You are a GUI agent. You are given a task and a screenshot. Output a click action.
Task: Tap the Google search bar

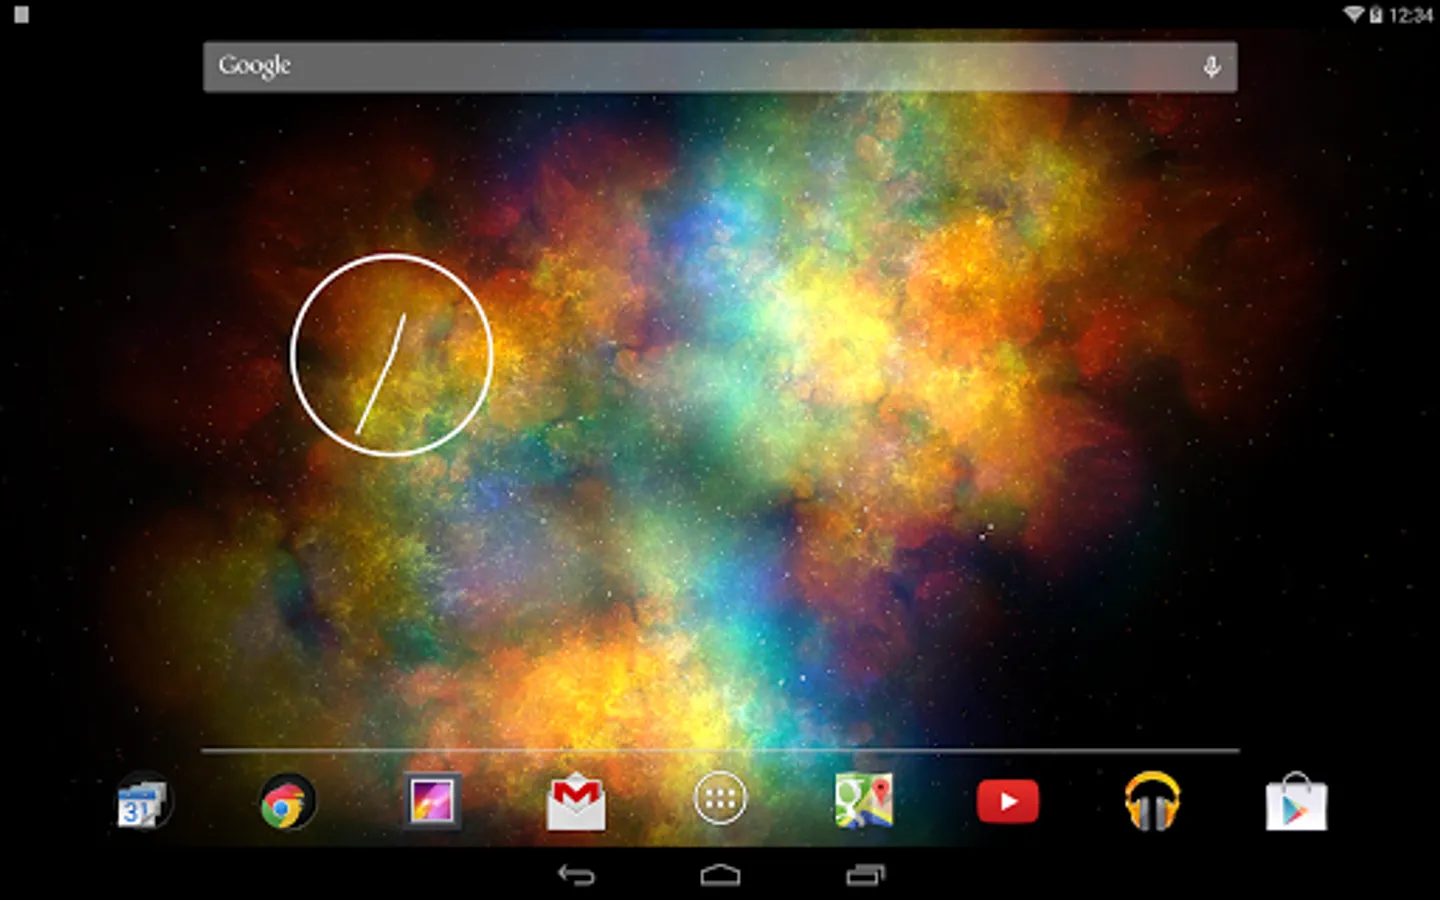(x=720, y=67)
